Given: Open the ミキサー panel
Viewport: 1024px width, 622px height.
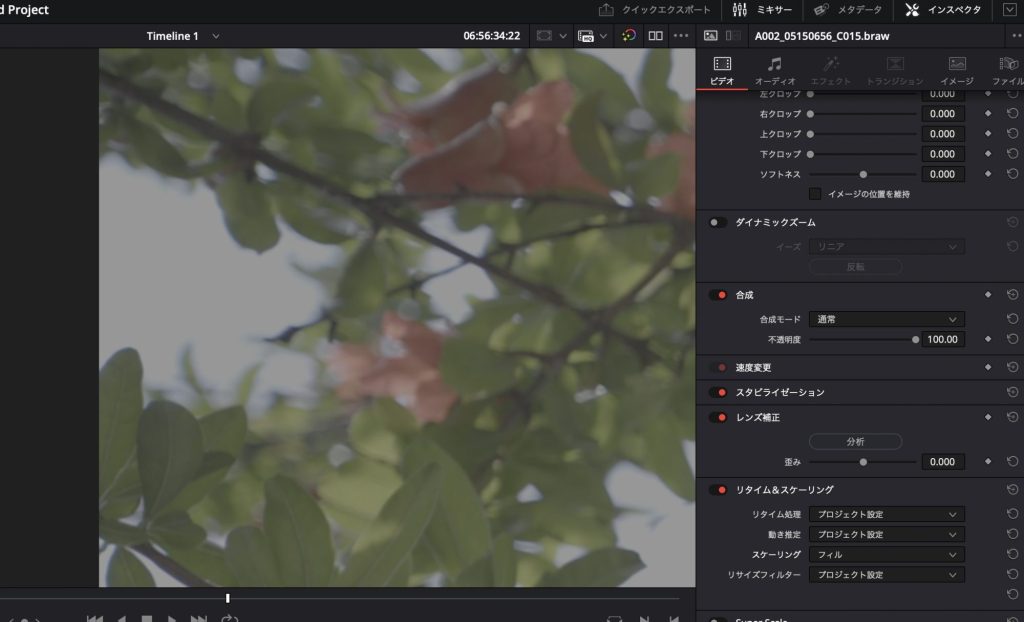Looking at the screenshot, I should pos(762,10).
